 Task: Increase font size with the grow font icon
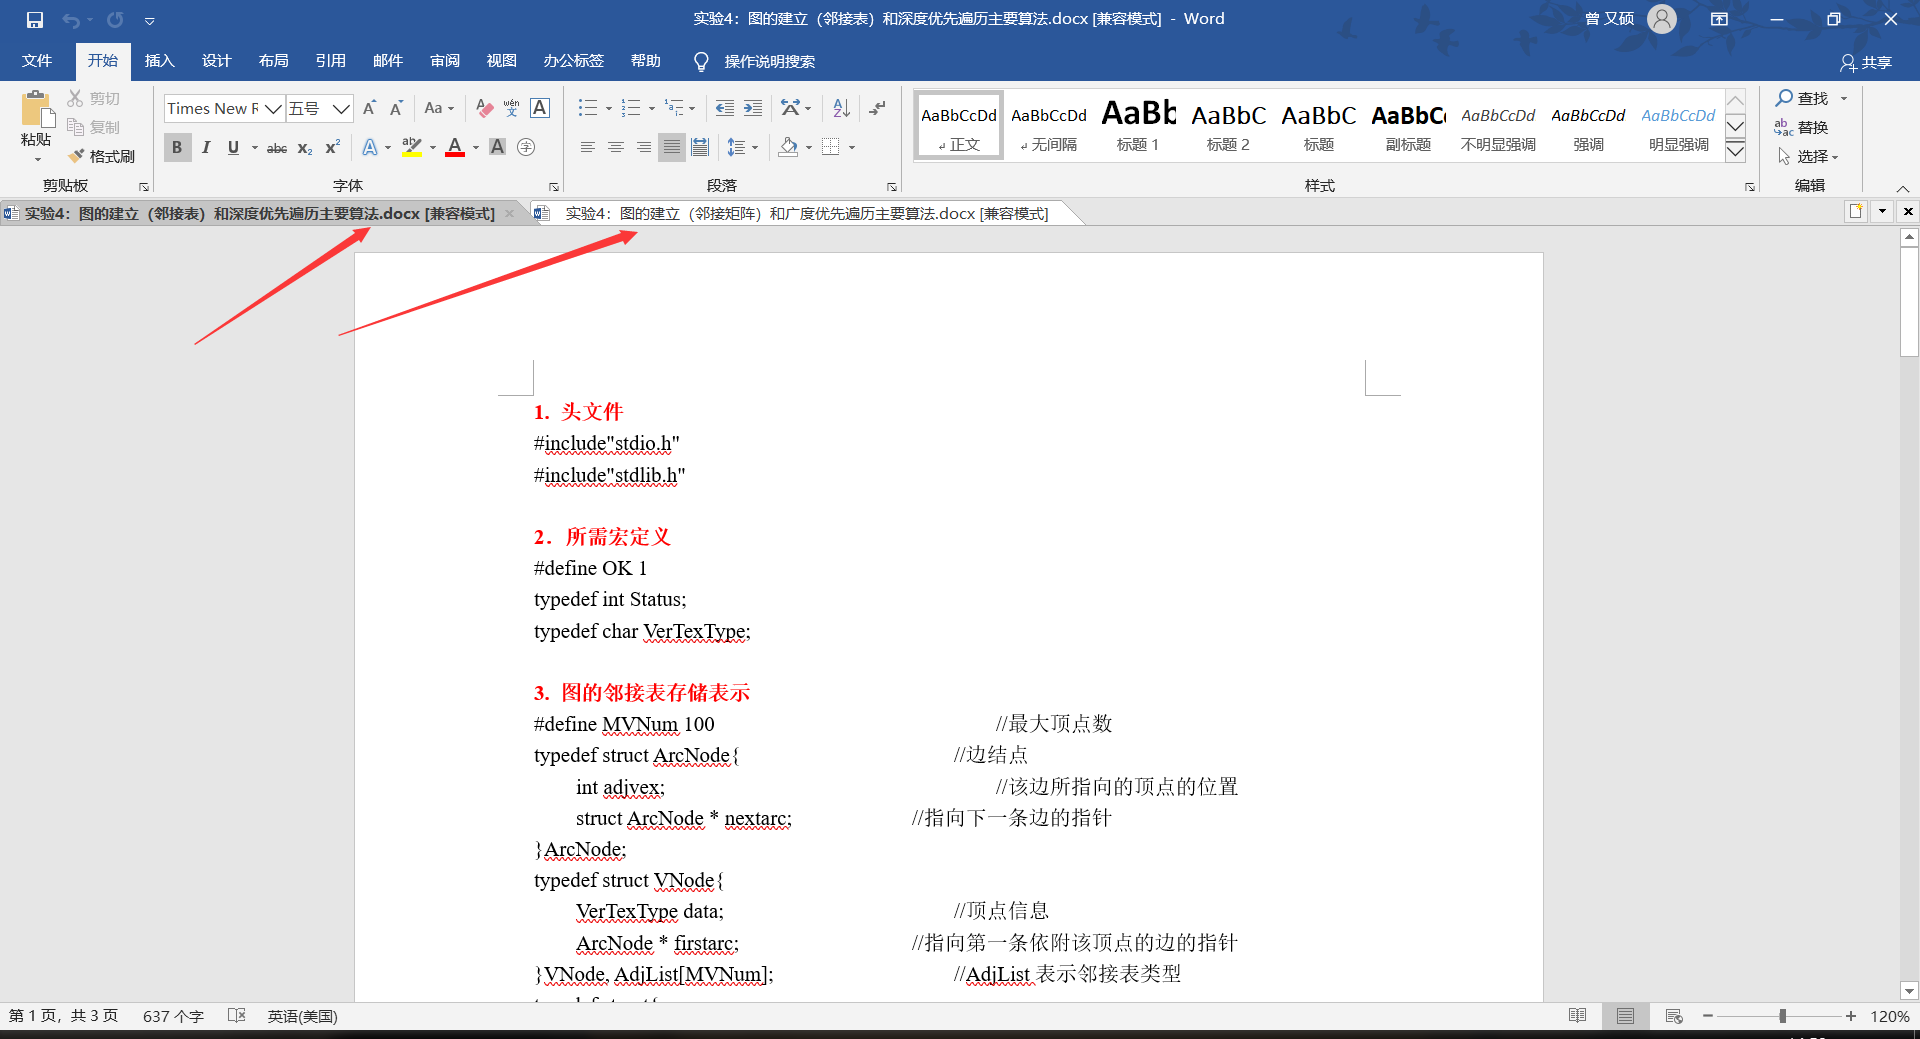369,108
